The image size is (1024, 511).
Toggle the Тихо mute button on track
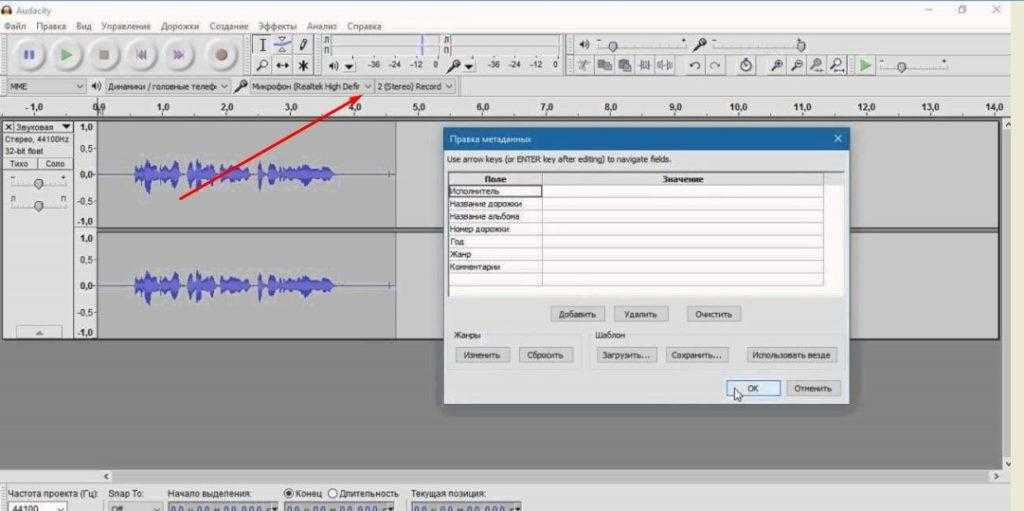[x=19, y=163]
